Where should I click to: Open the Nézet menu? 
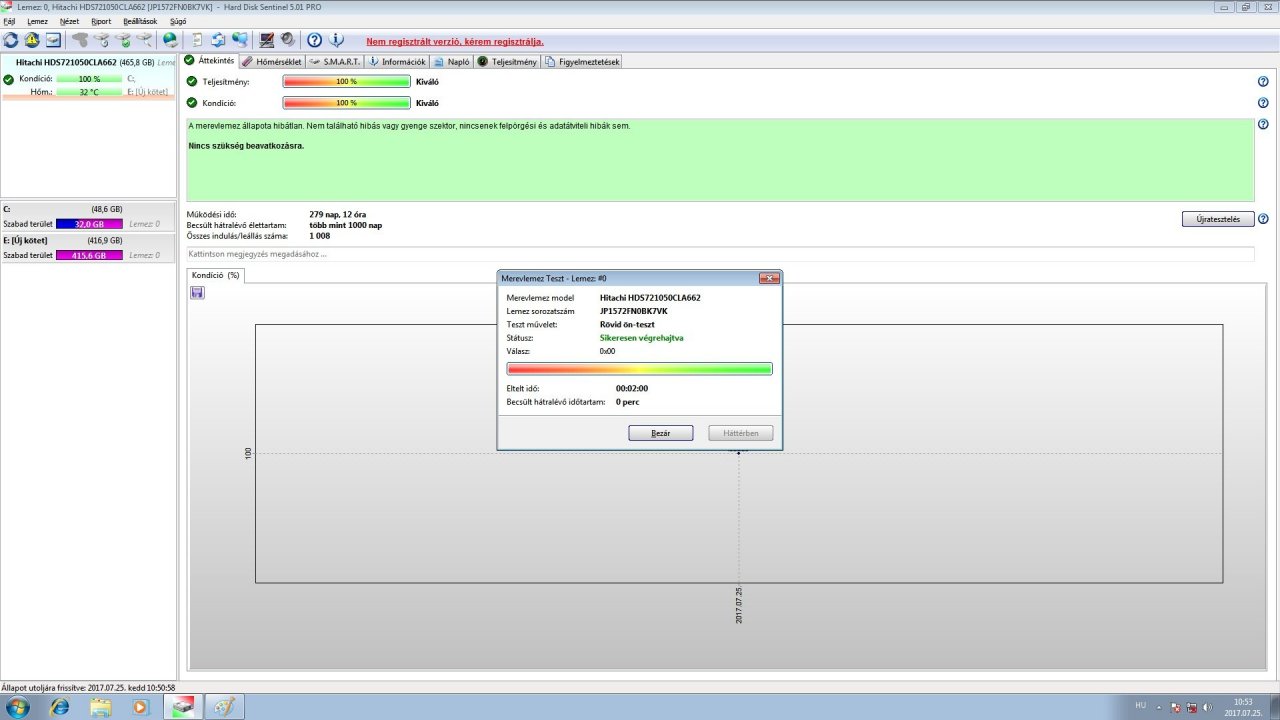69,21
